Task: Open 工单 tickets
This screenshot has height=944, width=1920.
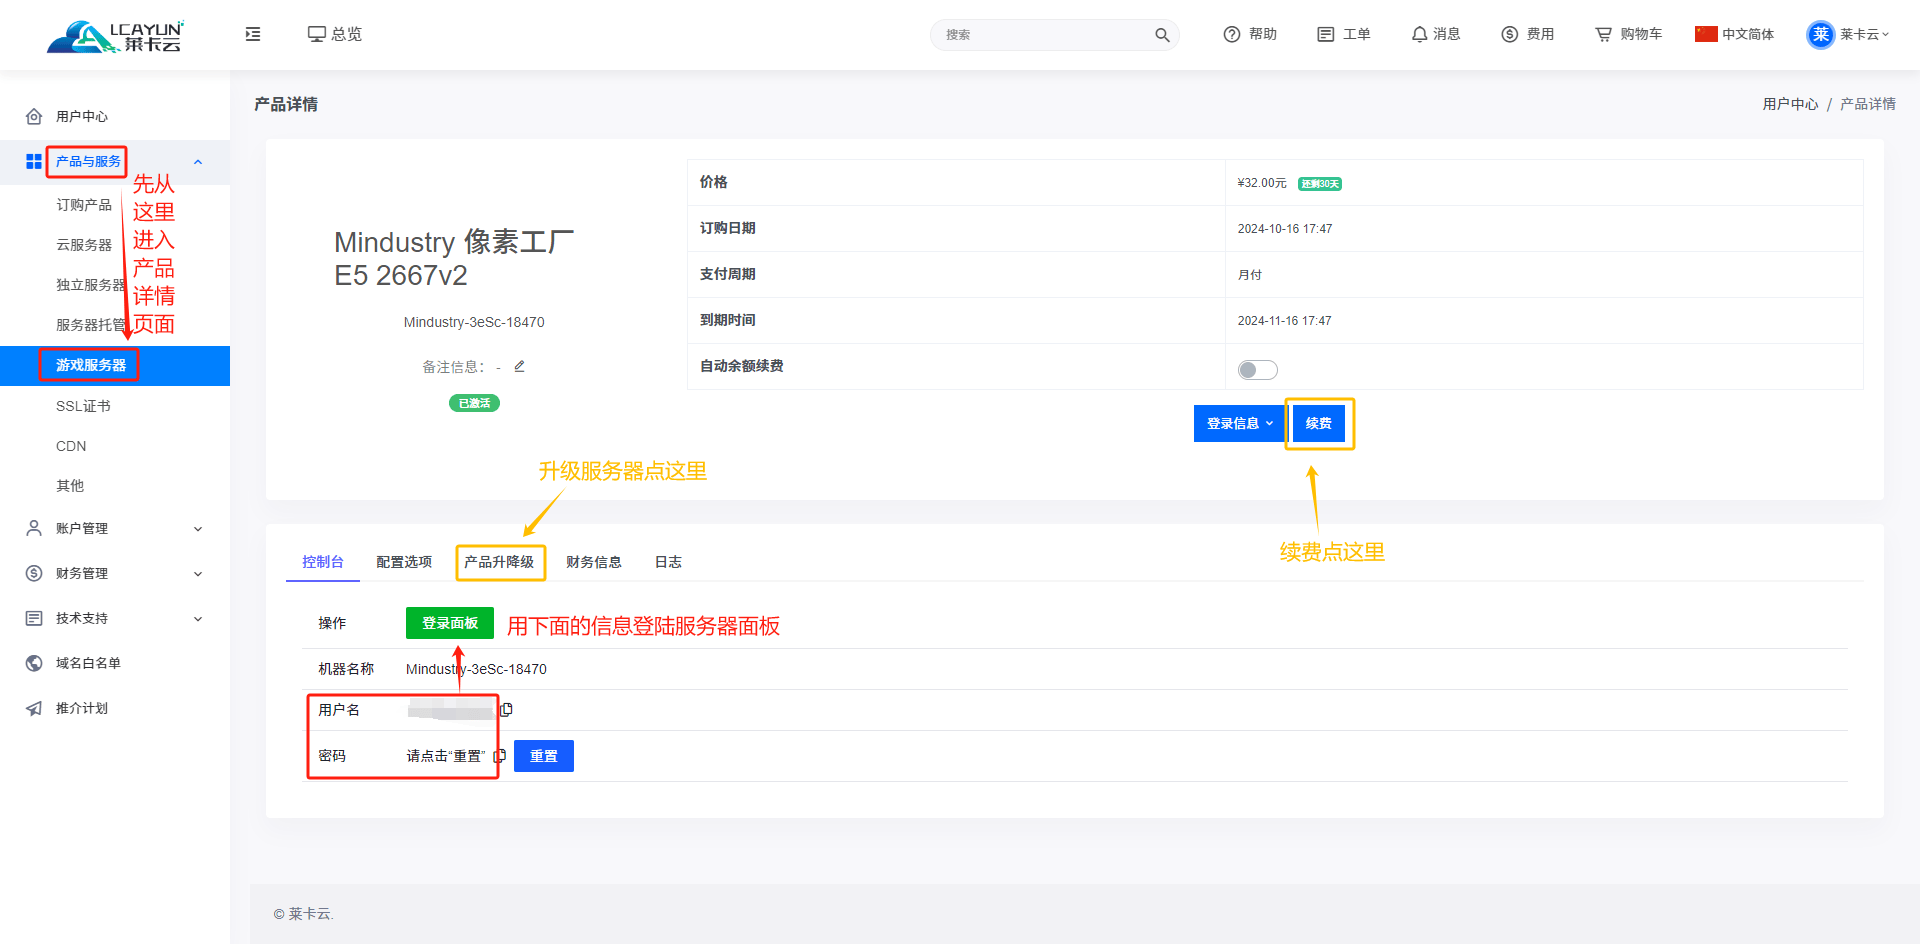Action: pos(1344,34)
